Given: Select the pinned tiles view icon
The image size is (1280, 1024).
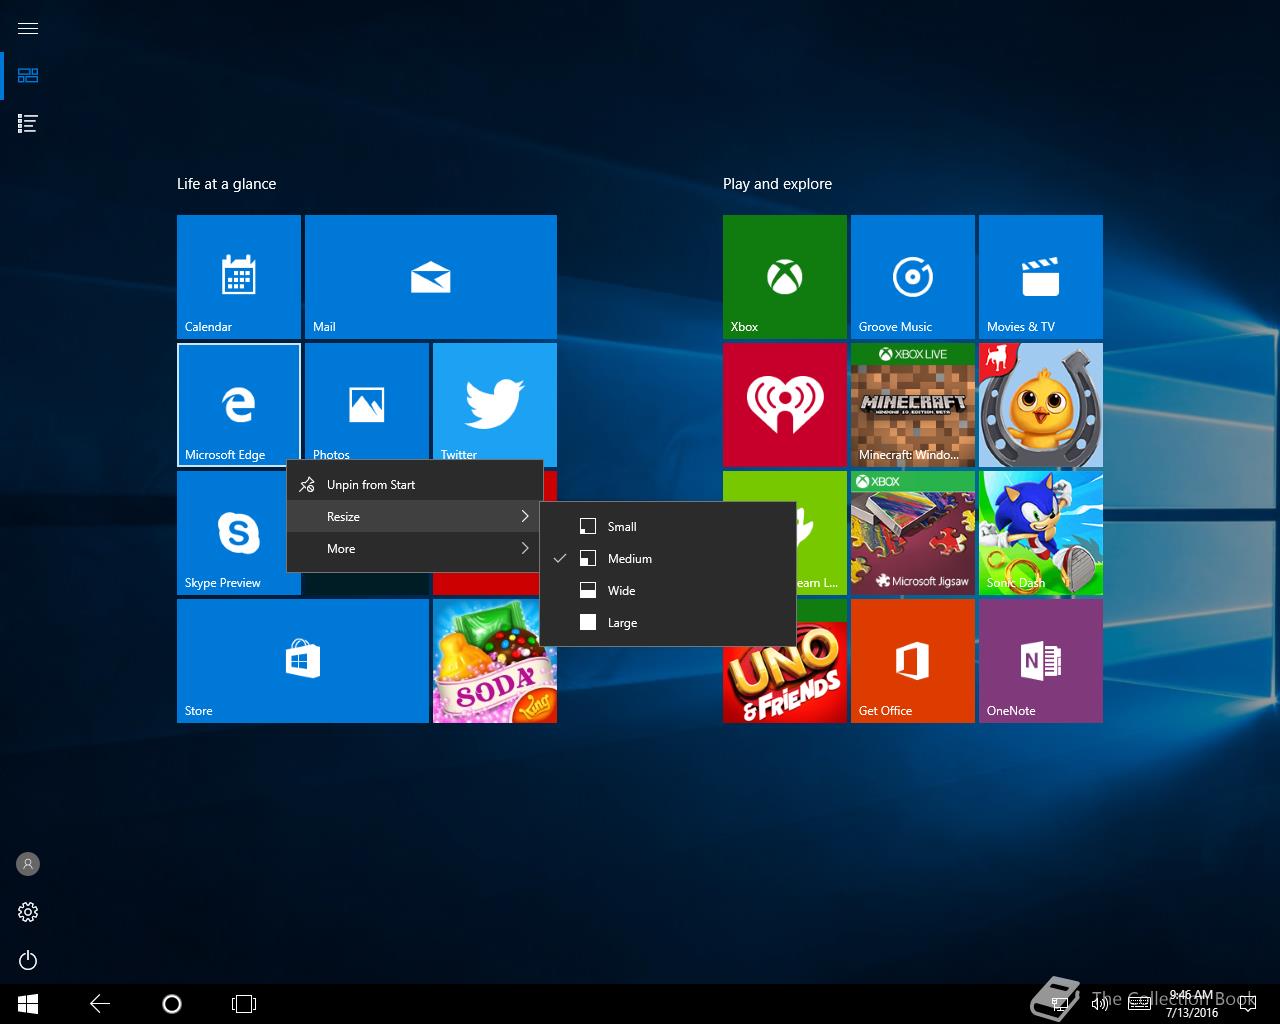Looking at the screenshot, I should tap(28, 76).
